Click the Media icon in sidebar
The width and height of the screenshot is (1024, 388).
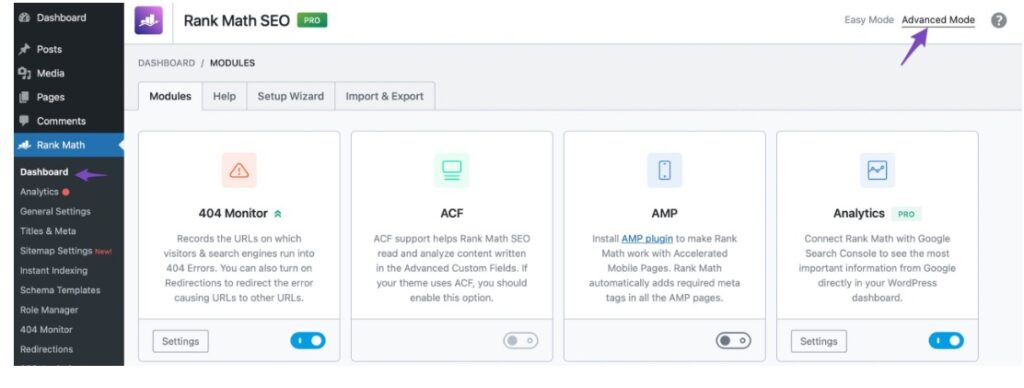[x=25, y=73]
